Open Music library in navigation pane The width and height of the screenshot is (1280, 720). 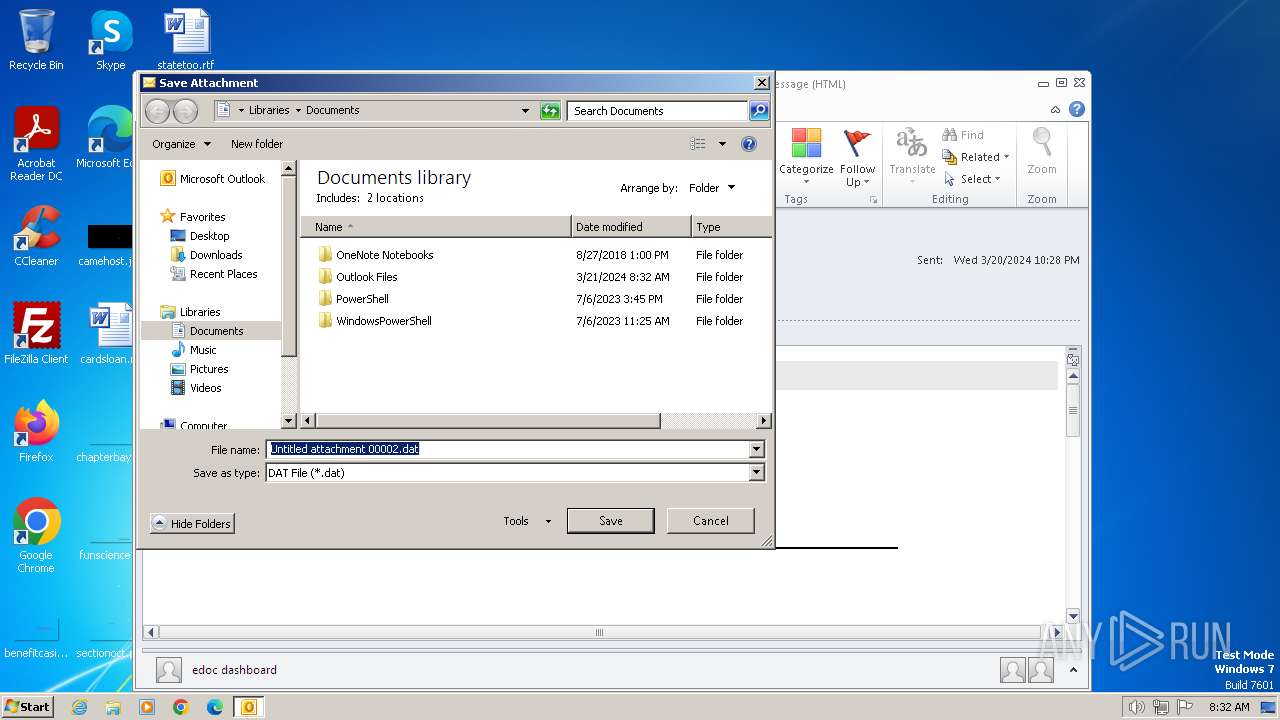coord(194,350)
